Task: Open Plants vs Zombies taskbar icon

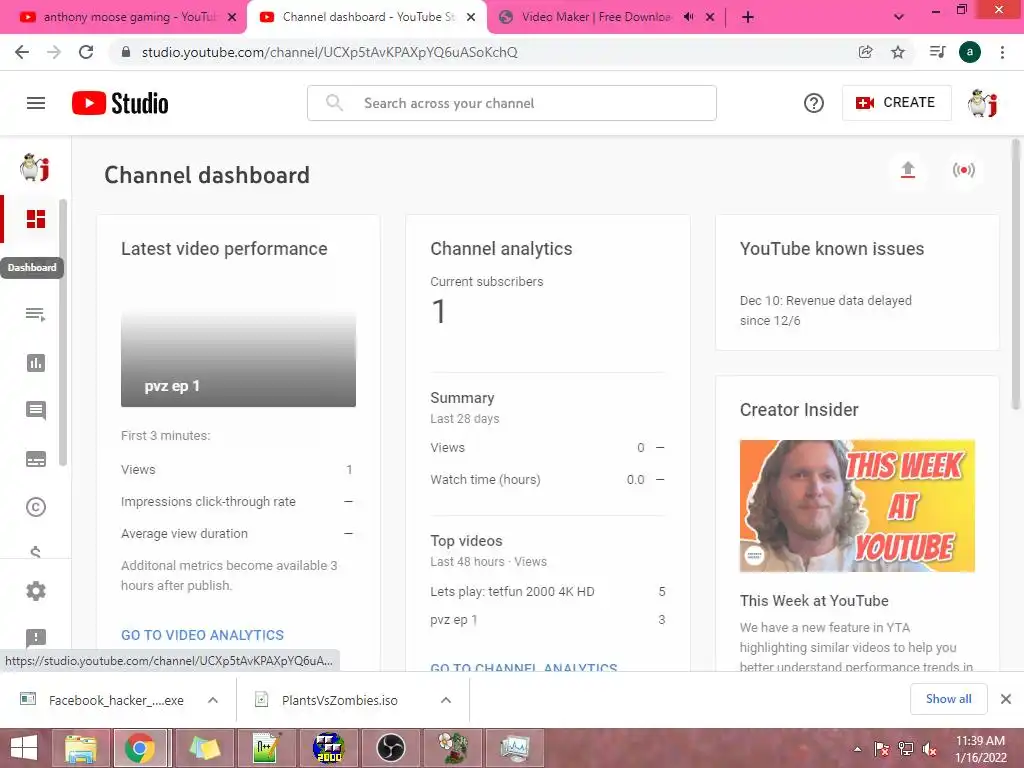Action: (x=453, y=748)
